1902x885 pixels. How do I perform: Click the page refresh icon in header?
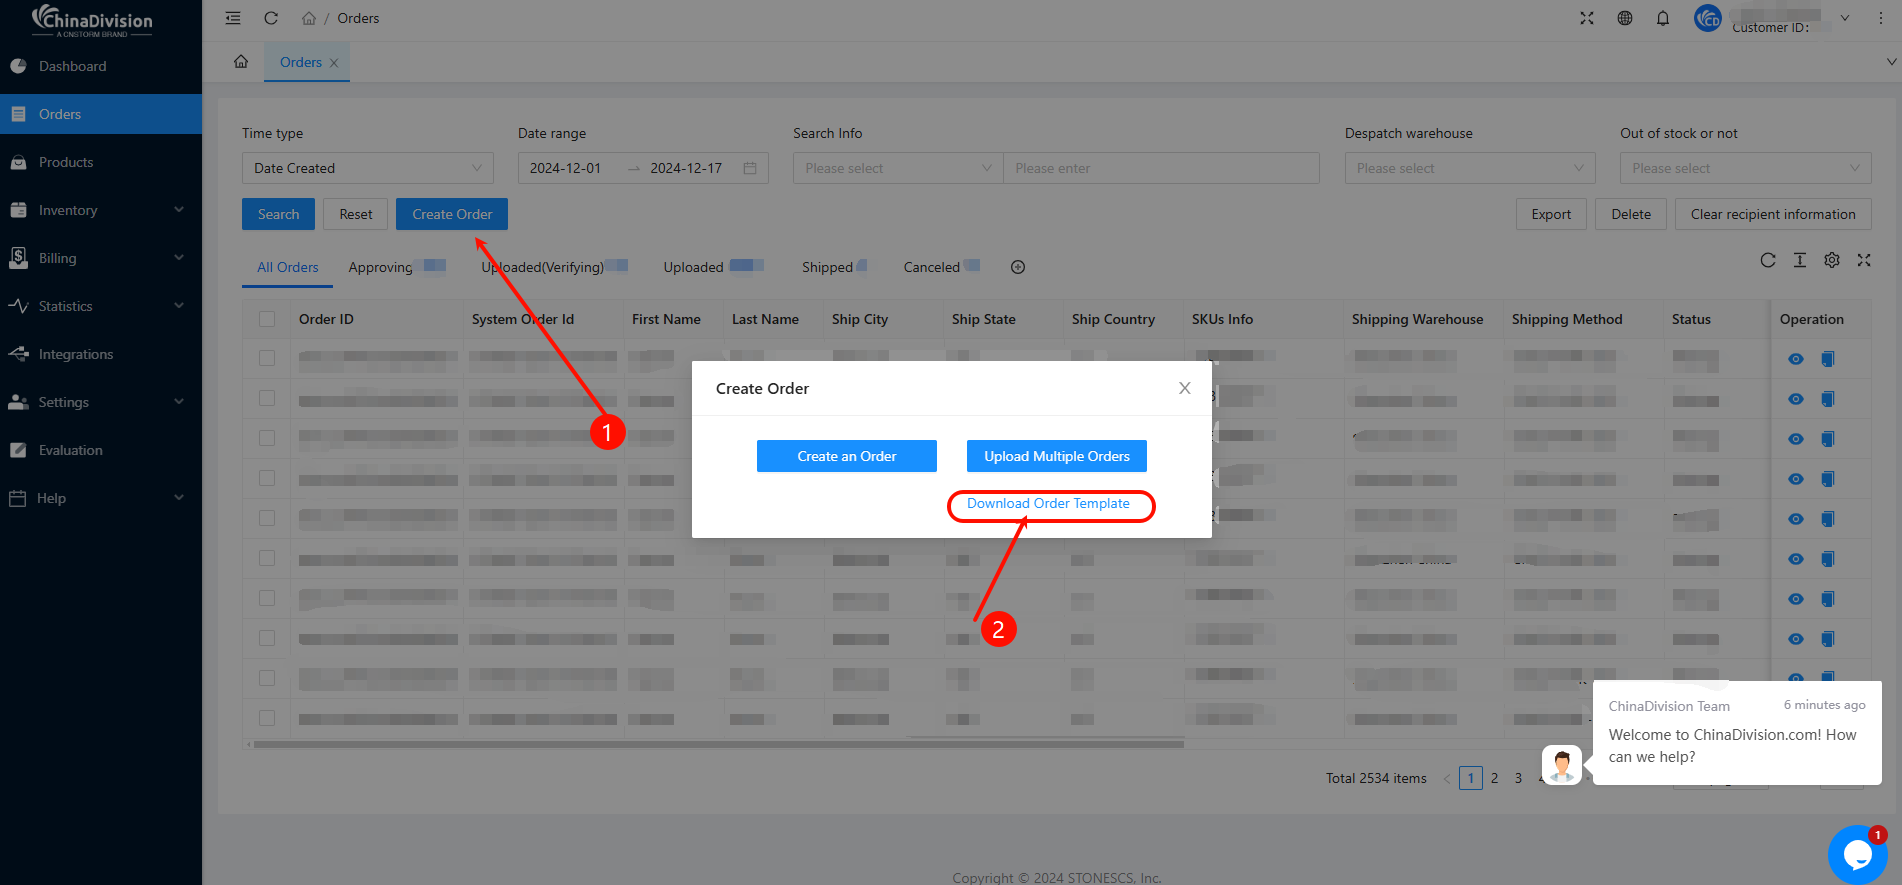tap(271, 18)
